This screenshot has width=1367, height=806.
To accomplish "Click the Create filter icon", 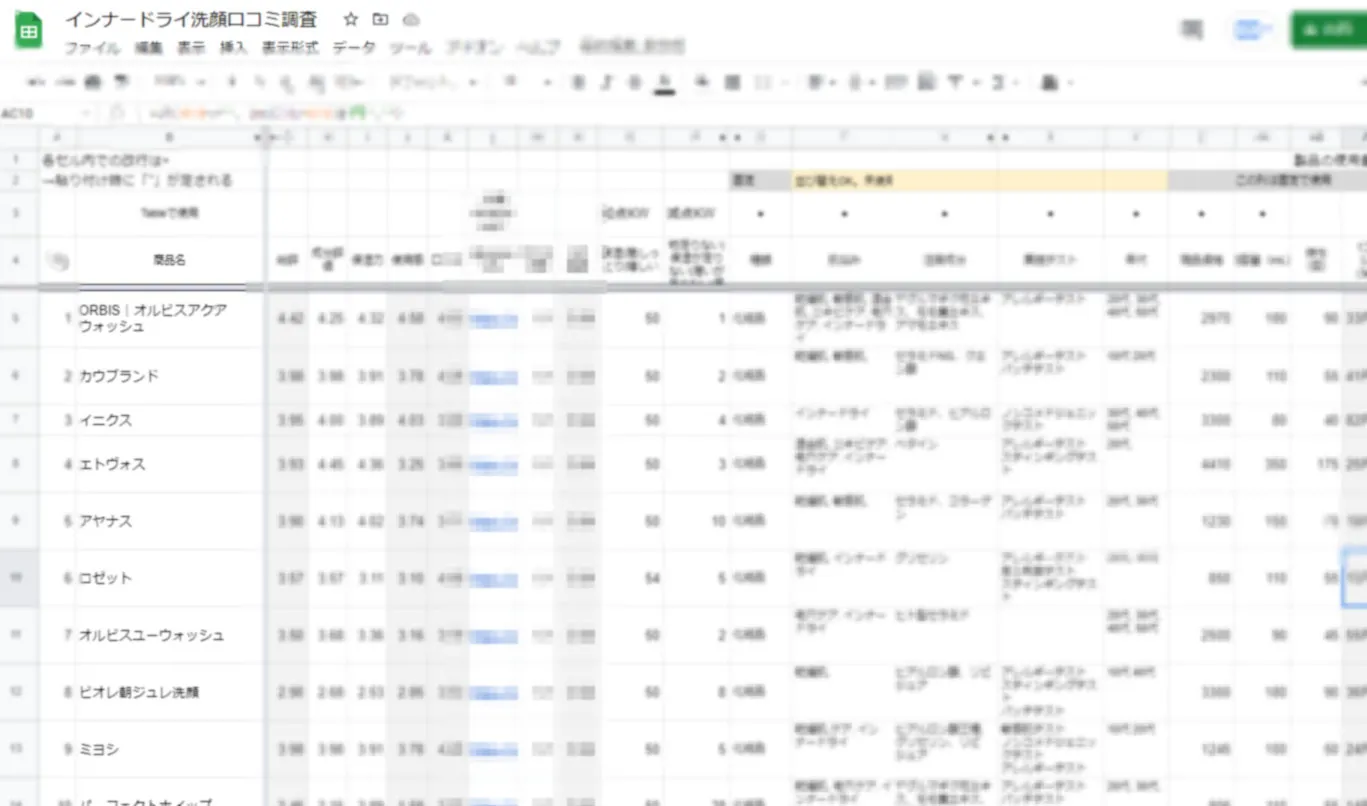I will click(955, 82).
